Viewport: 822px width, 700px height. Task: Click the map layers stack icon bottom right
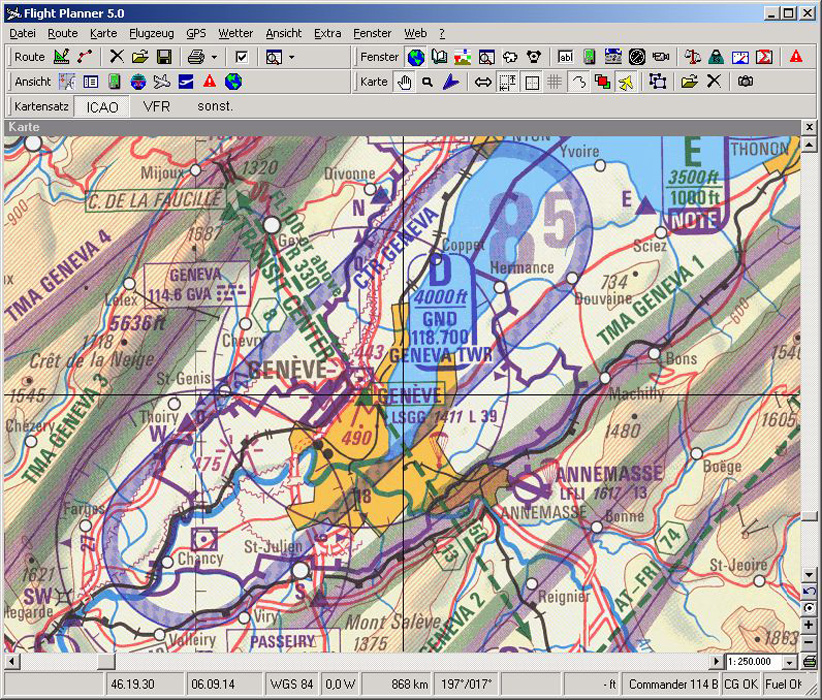click(808, 661)
